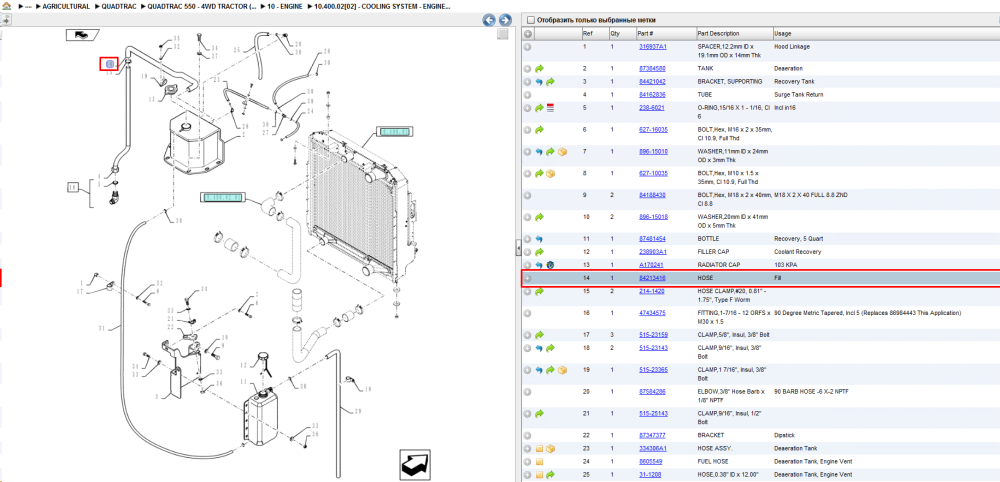Open QUADTRAC breadcrumb level
This screenshot has height=482, width=1000.
119,6
